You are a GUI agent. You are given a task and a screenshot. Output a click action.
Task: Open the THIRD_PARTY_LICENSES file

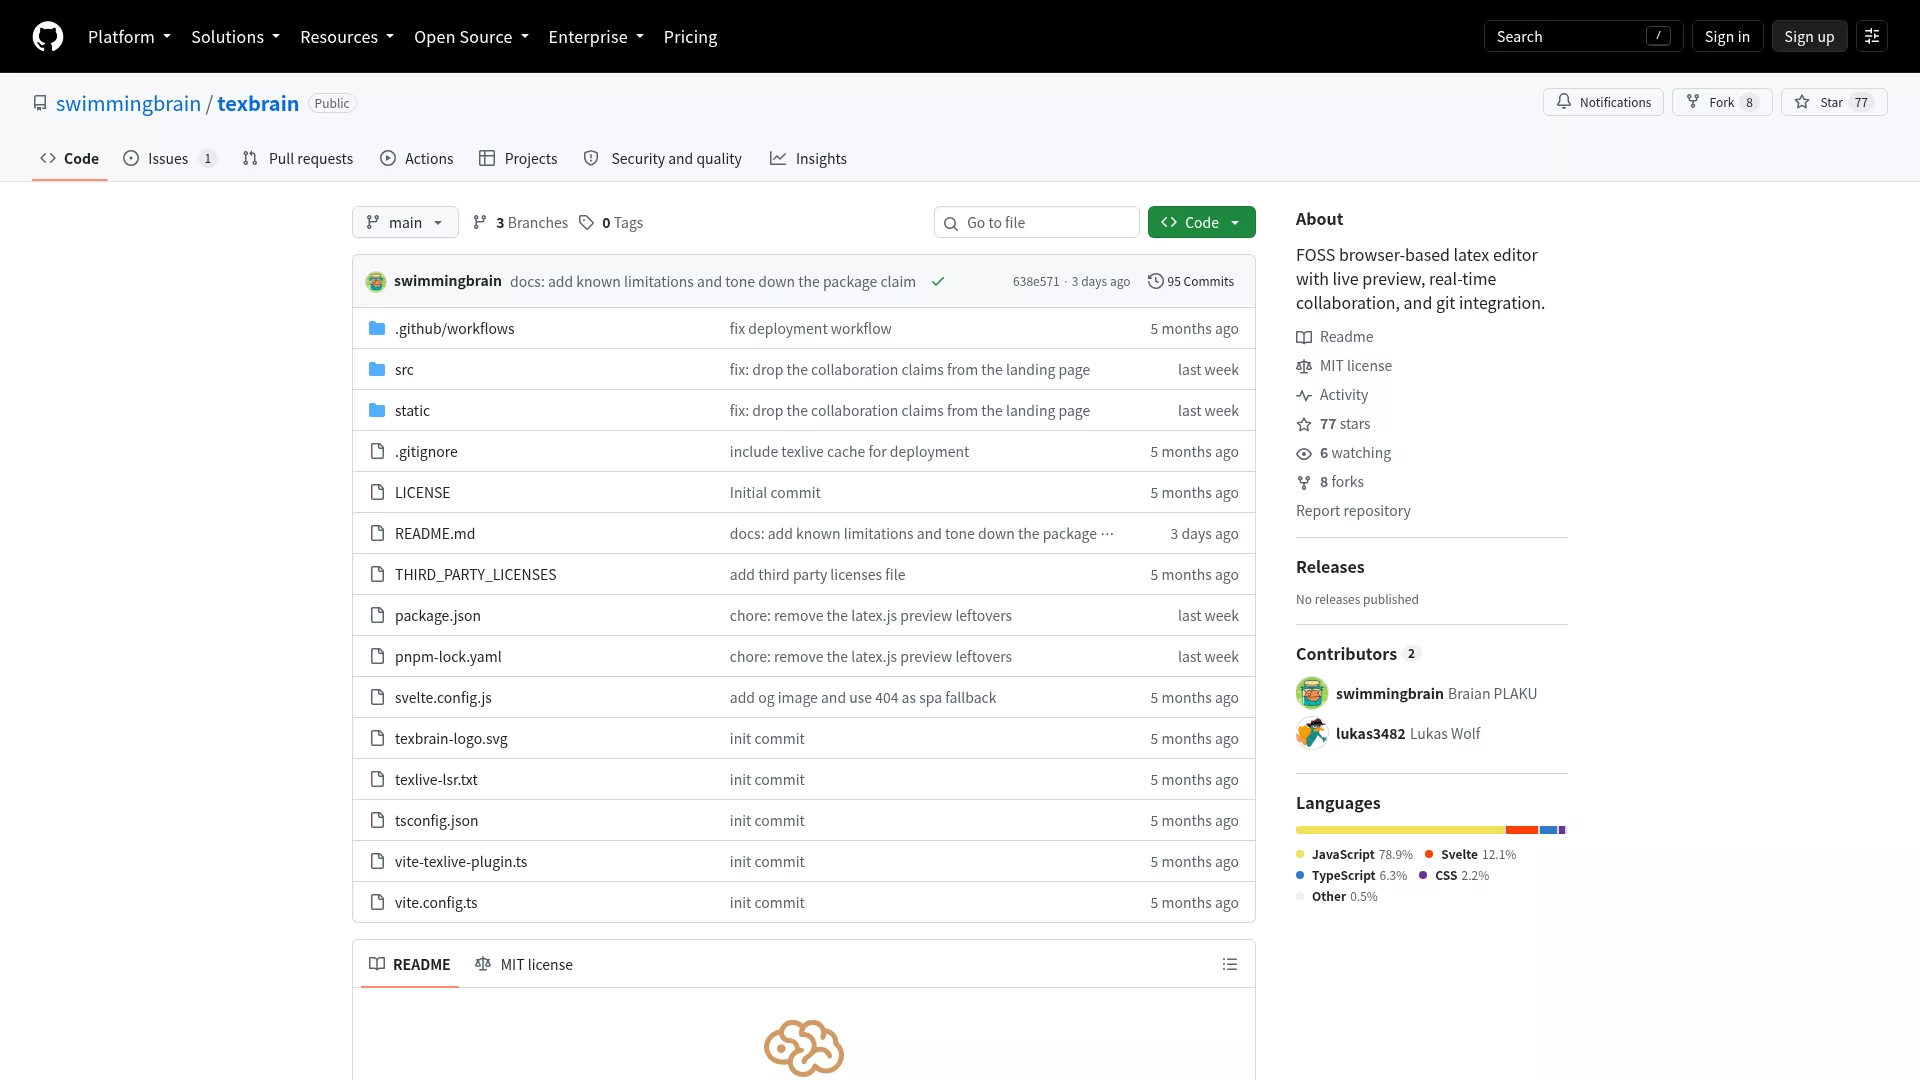[476, 575]
